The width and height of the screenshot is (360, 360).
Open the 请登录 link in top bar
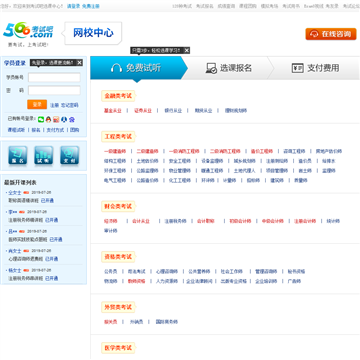coord(74,6)
